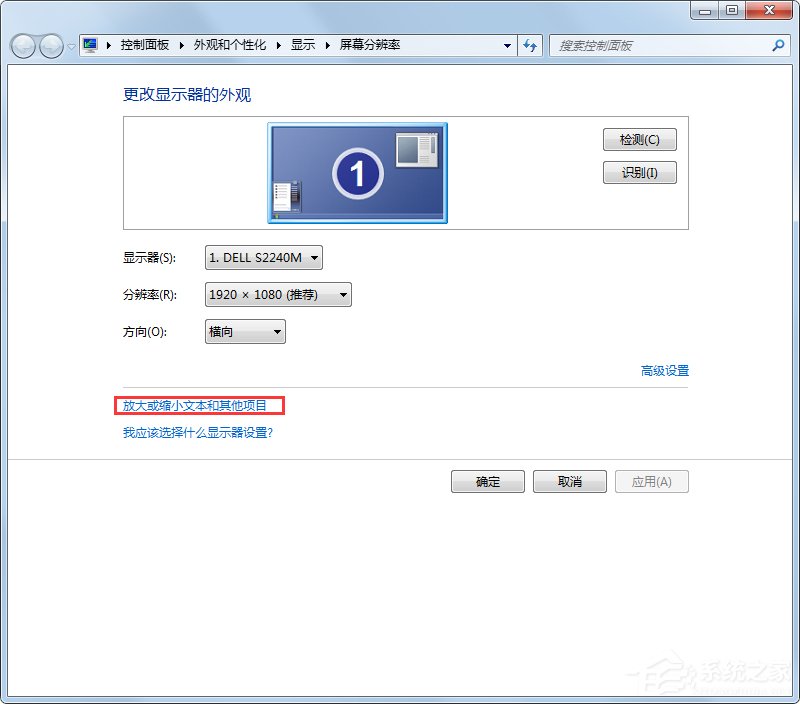Navigate to 显示 in the breadcrumb

pyautogui.click(x=302, y=44)
